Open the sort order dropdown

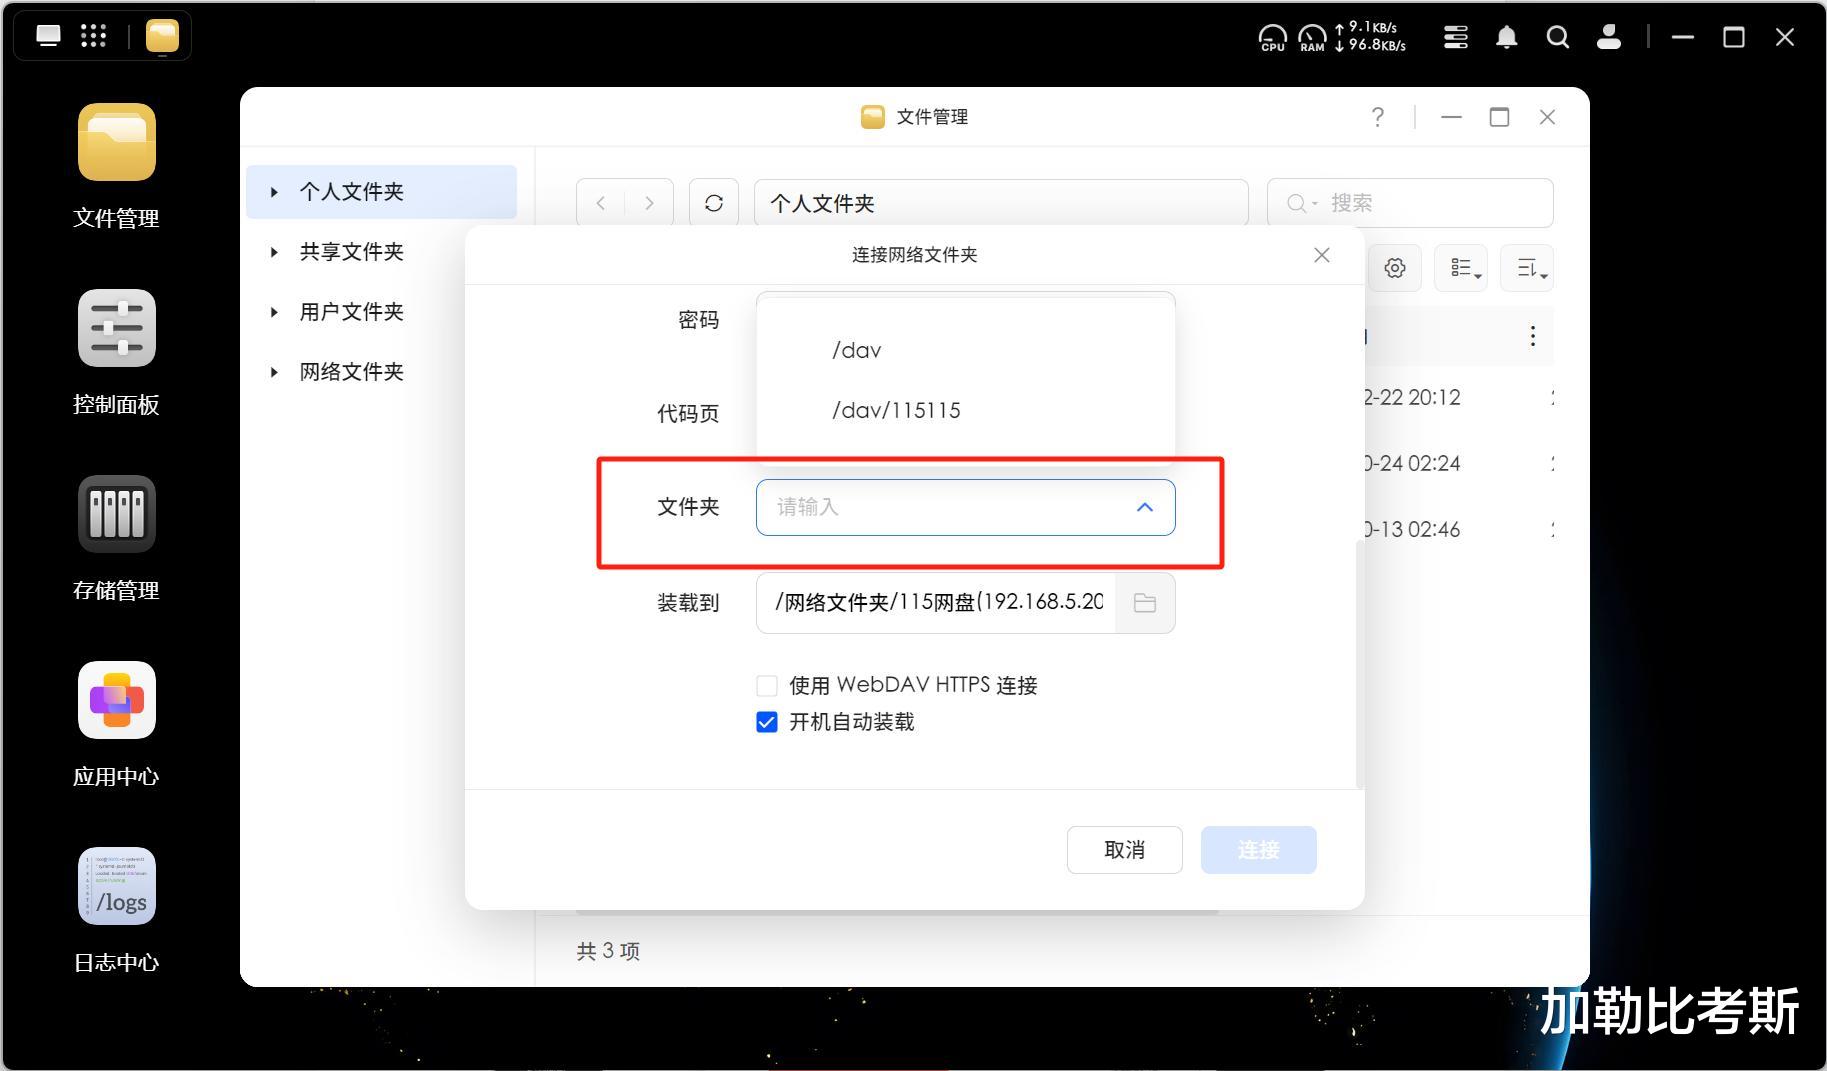1527,268
